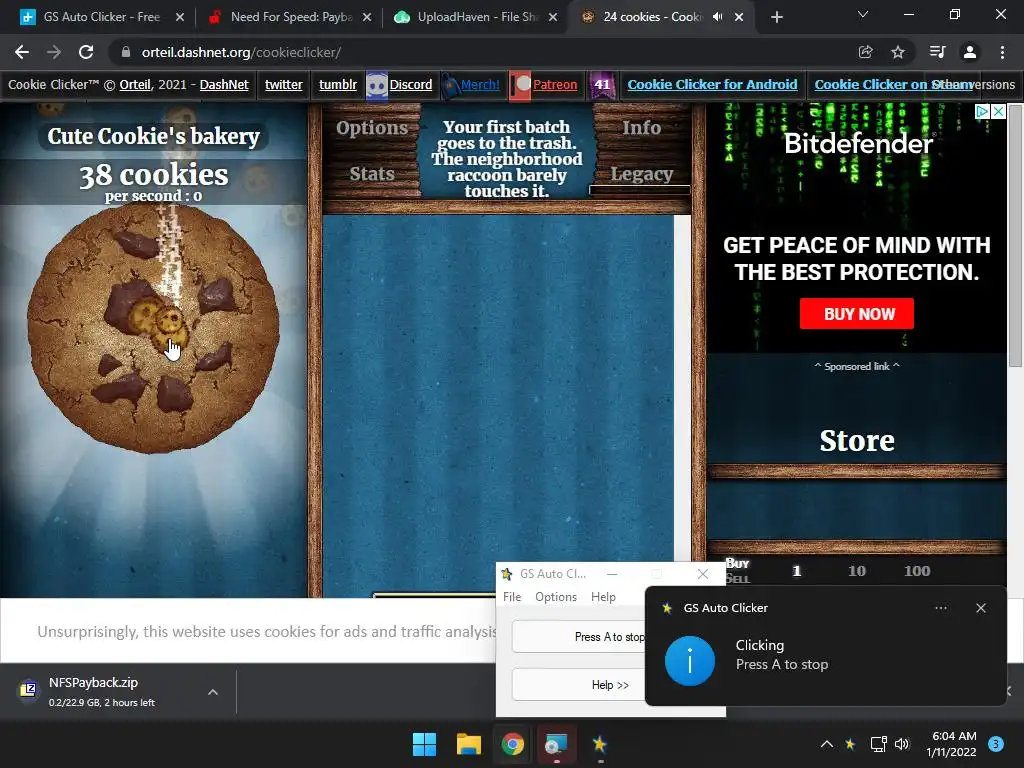Open the tab search dropdown arrow
The width and height of the screenshot is (1024, 768).
coord(863,14)
